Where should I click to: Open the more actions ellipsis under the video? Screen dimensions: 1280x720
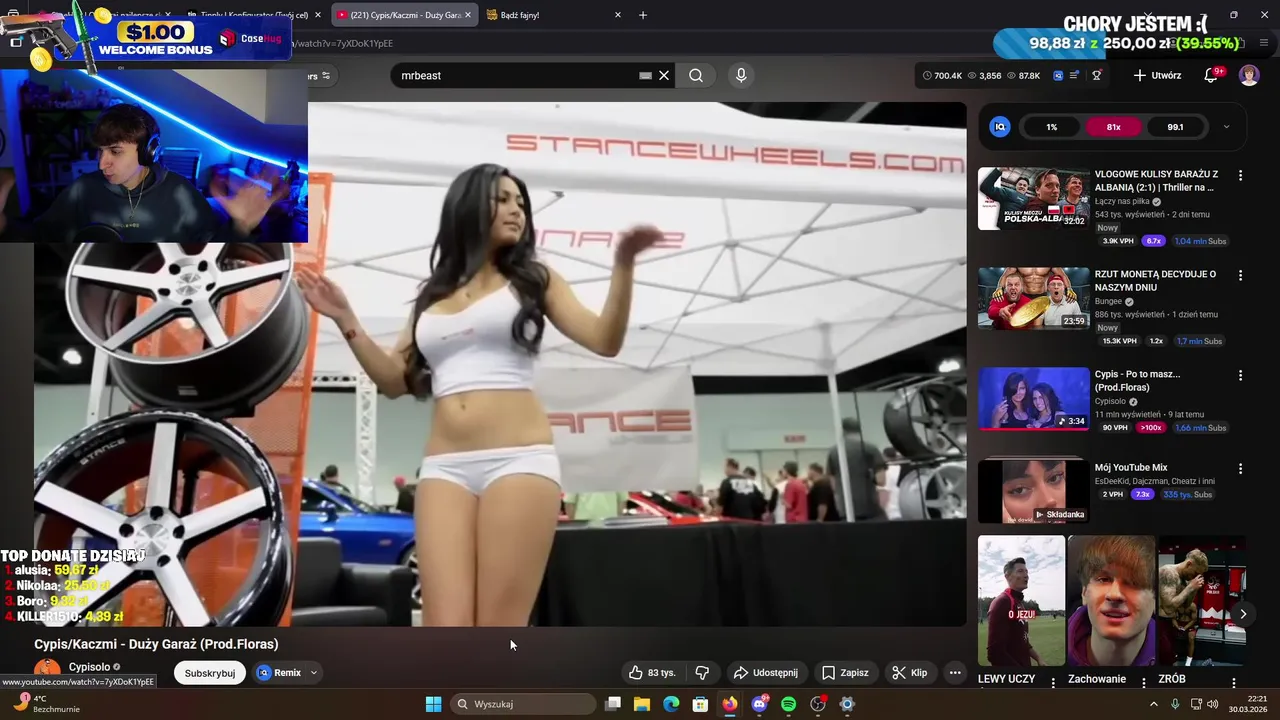[955, 673]
